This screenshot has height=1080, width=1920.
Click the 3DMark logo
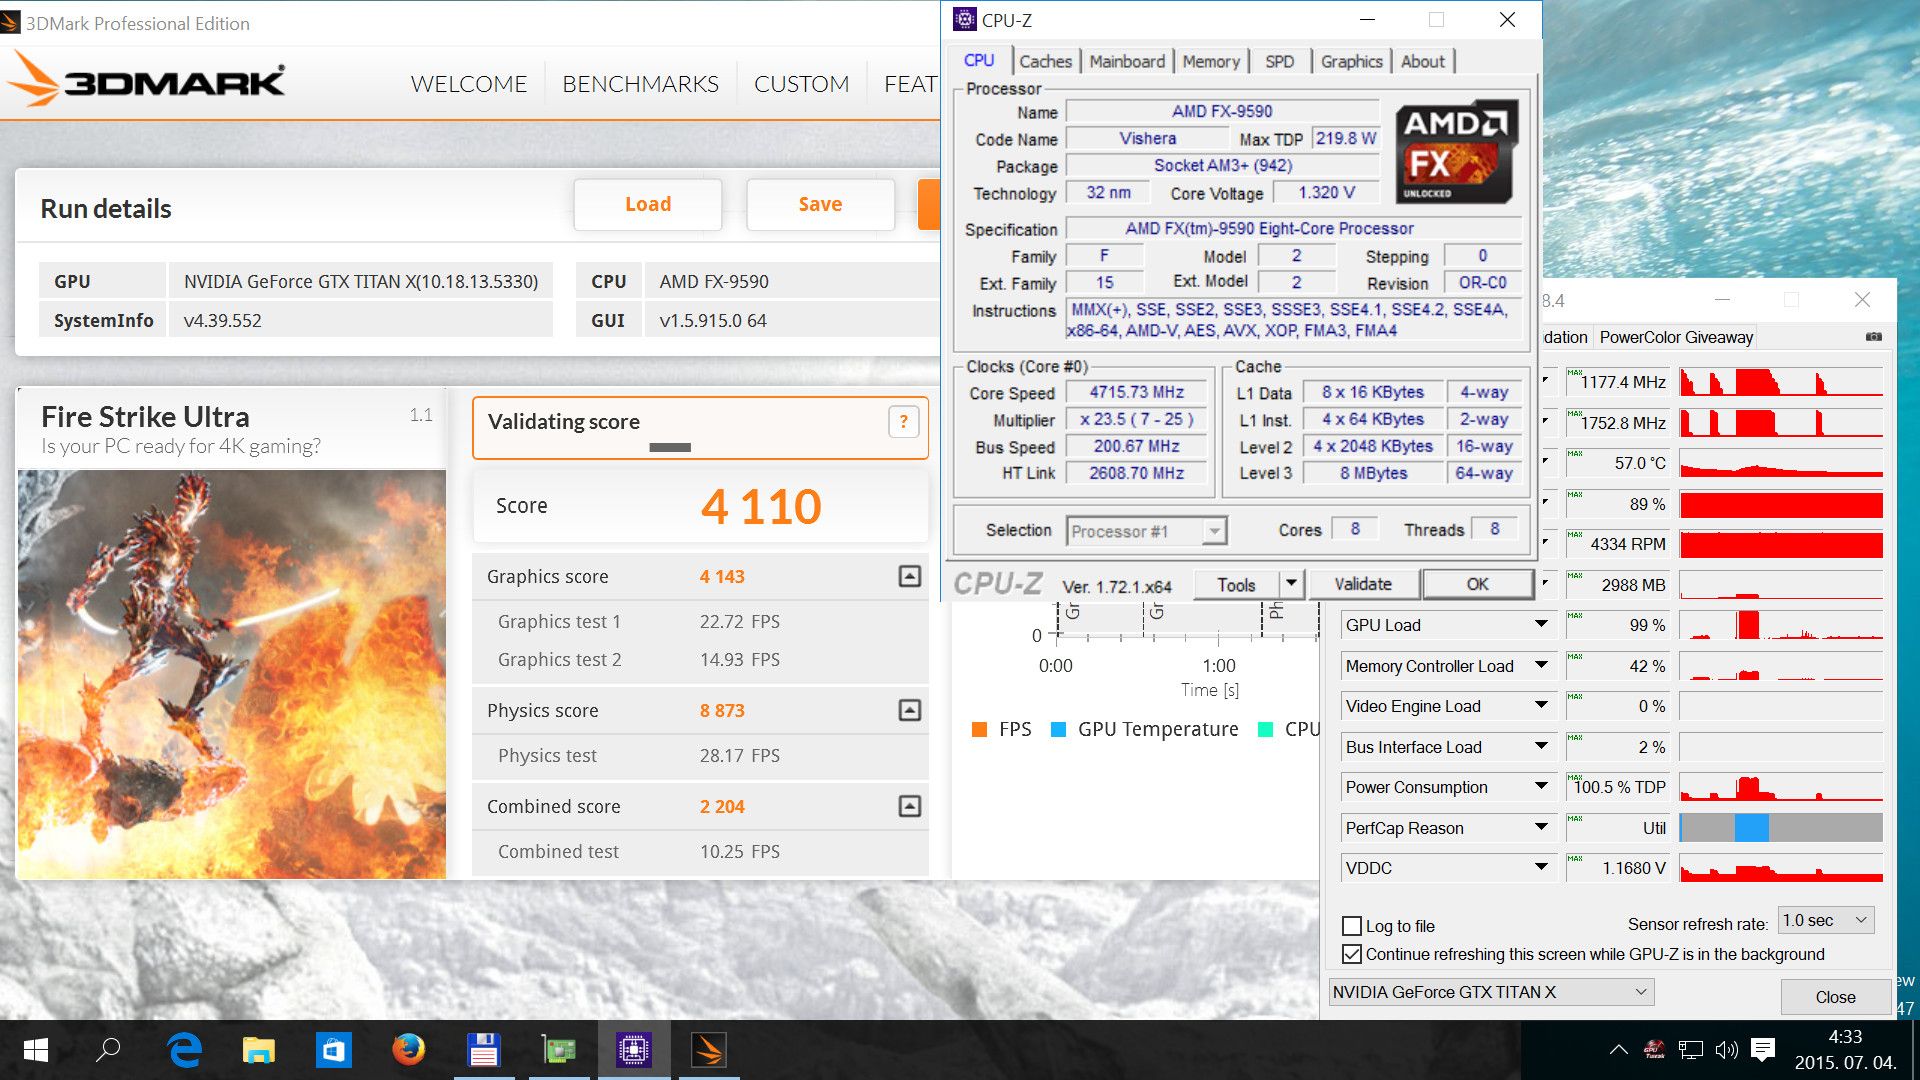pyautogui.click(x=148, y=80)
